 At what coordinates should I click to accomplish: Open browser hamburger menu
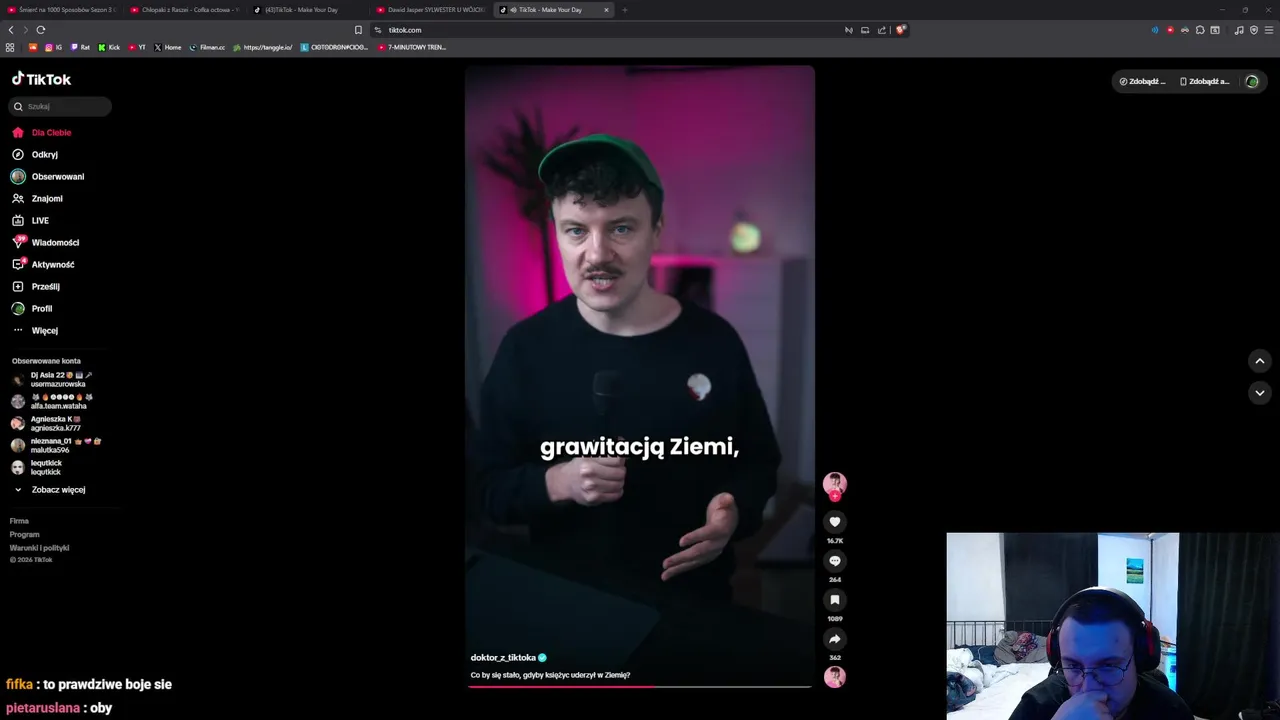1270,30
